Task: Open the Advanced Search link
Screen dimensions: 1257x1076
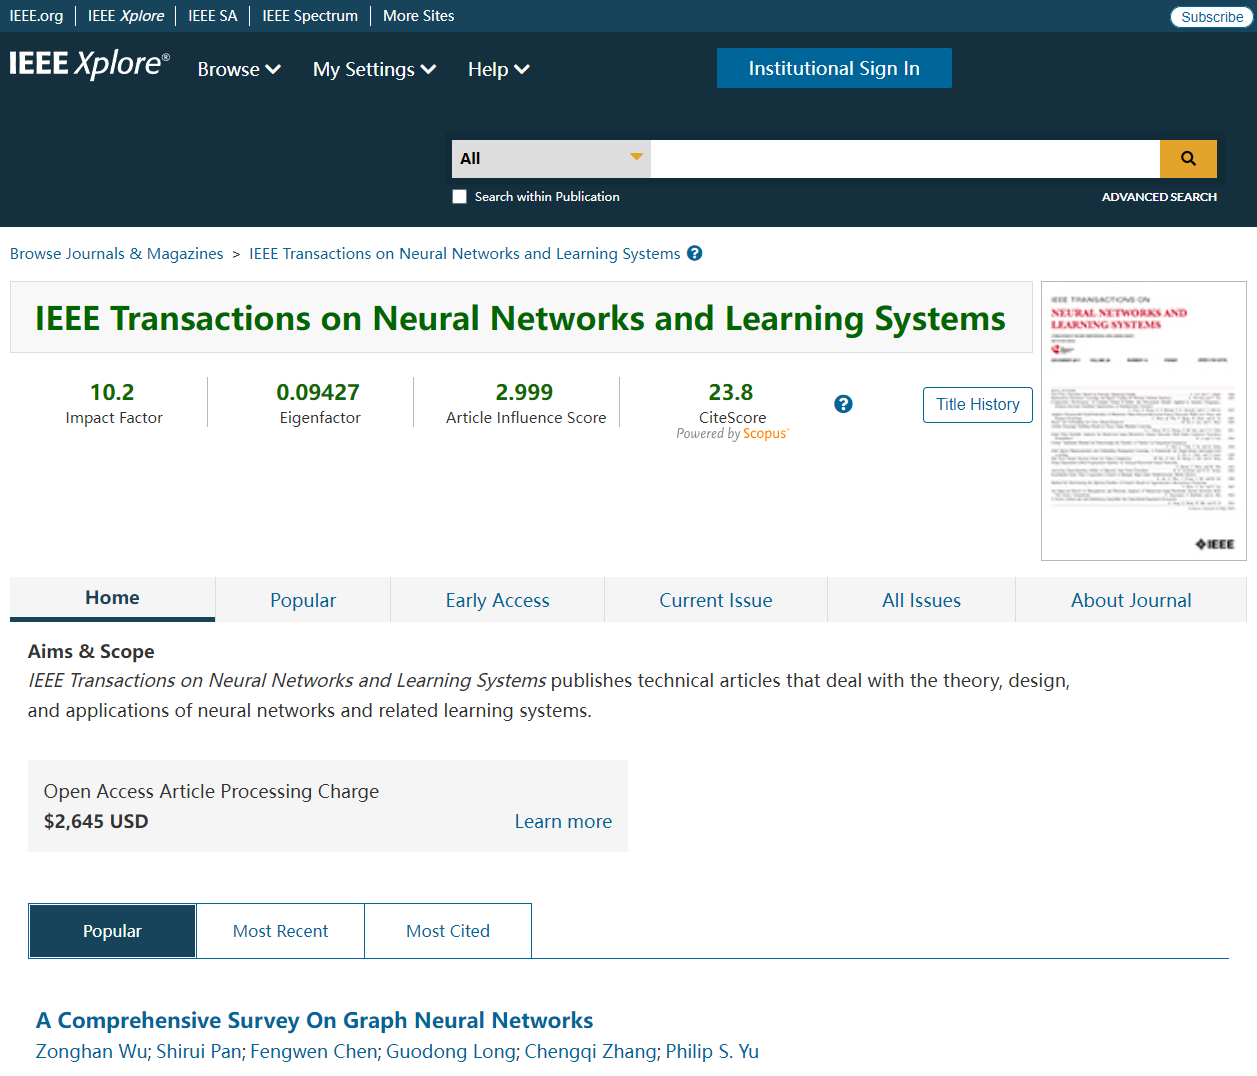Action: (1159, 197)
